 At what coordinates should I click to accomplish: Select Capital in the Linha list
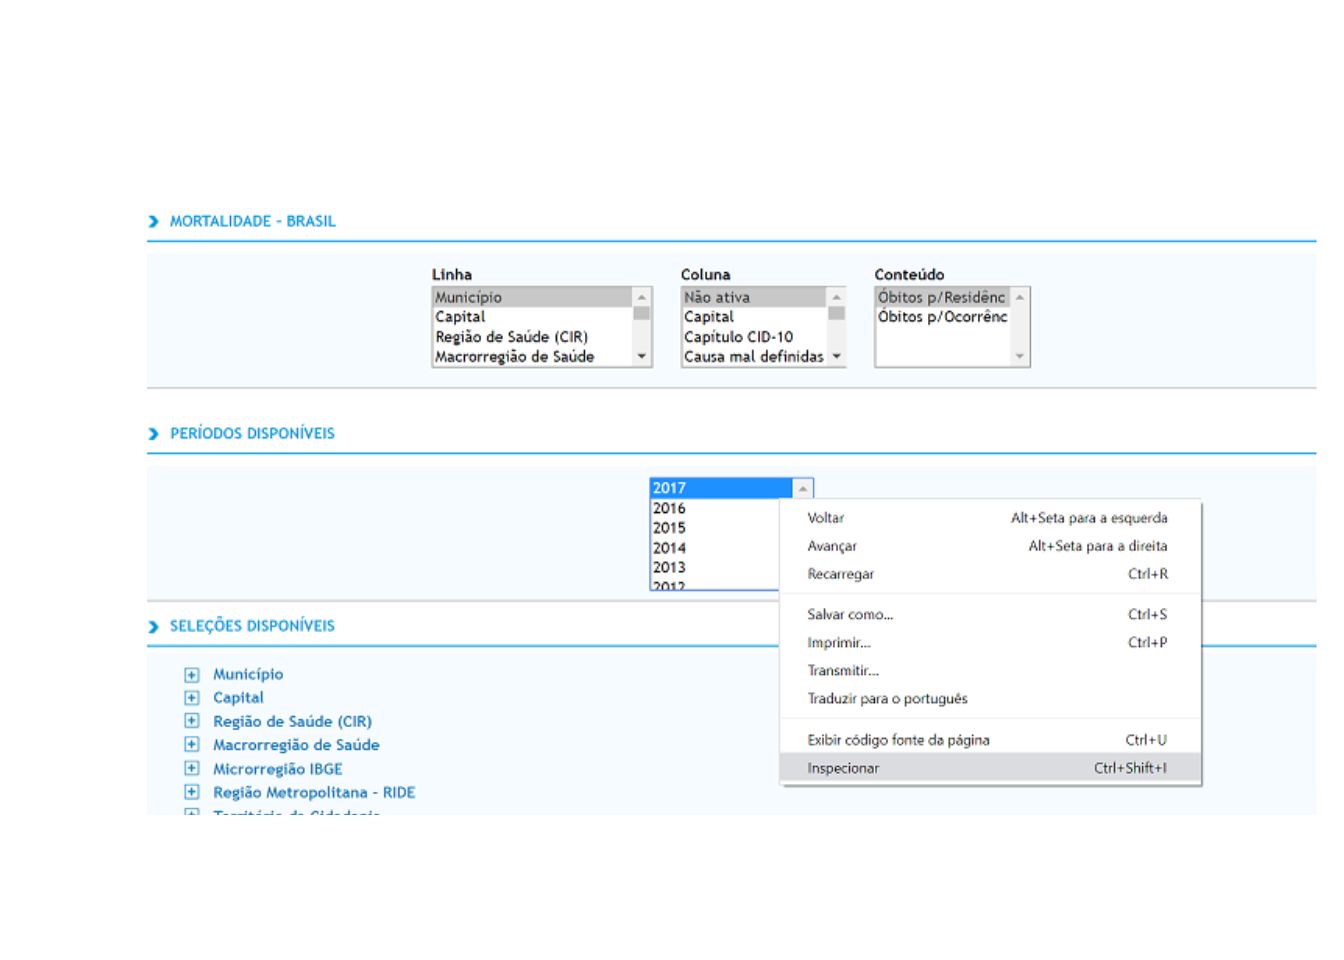(460, 317)
